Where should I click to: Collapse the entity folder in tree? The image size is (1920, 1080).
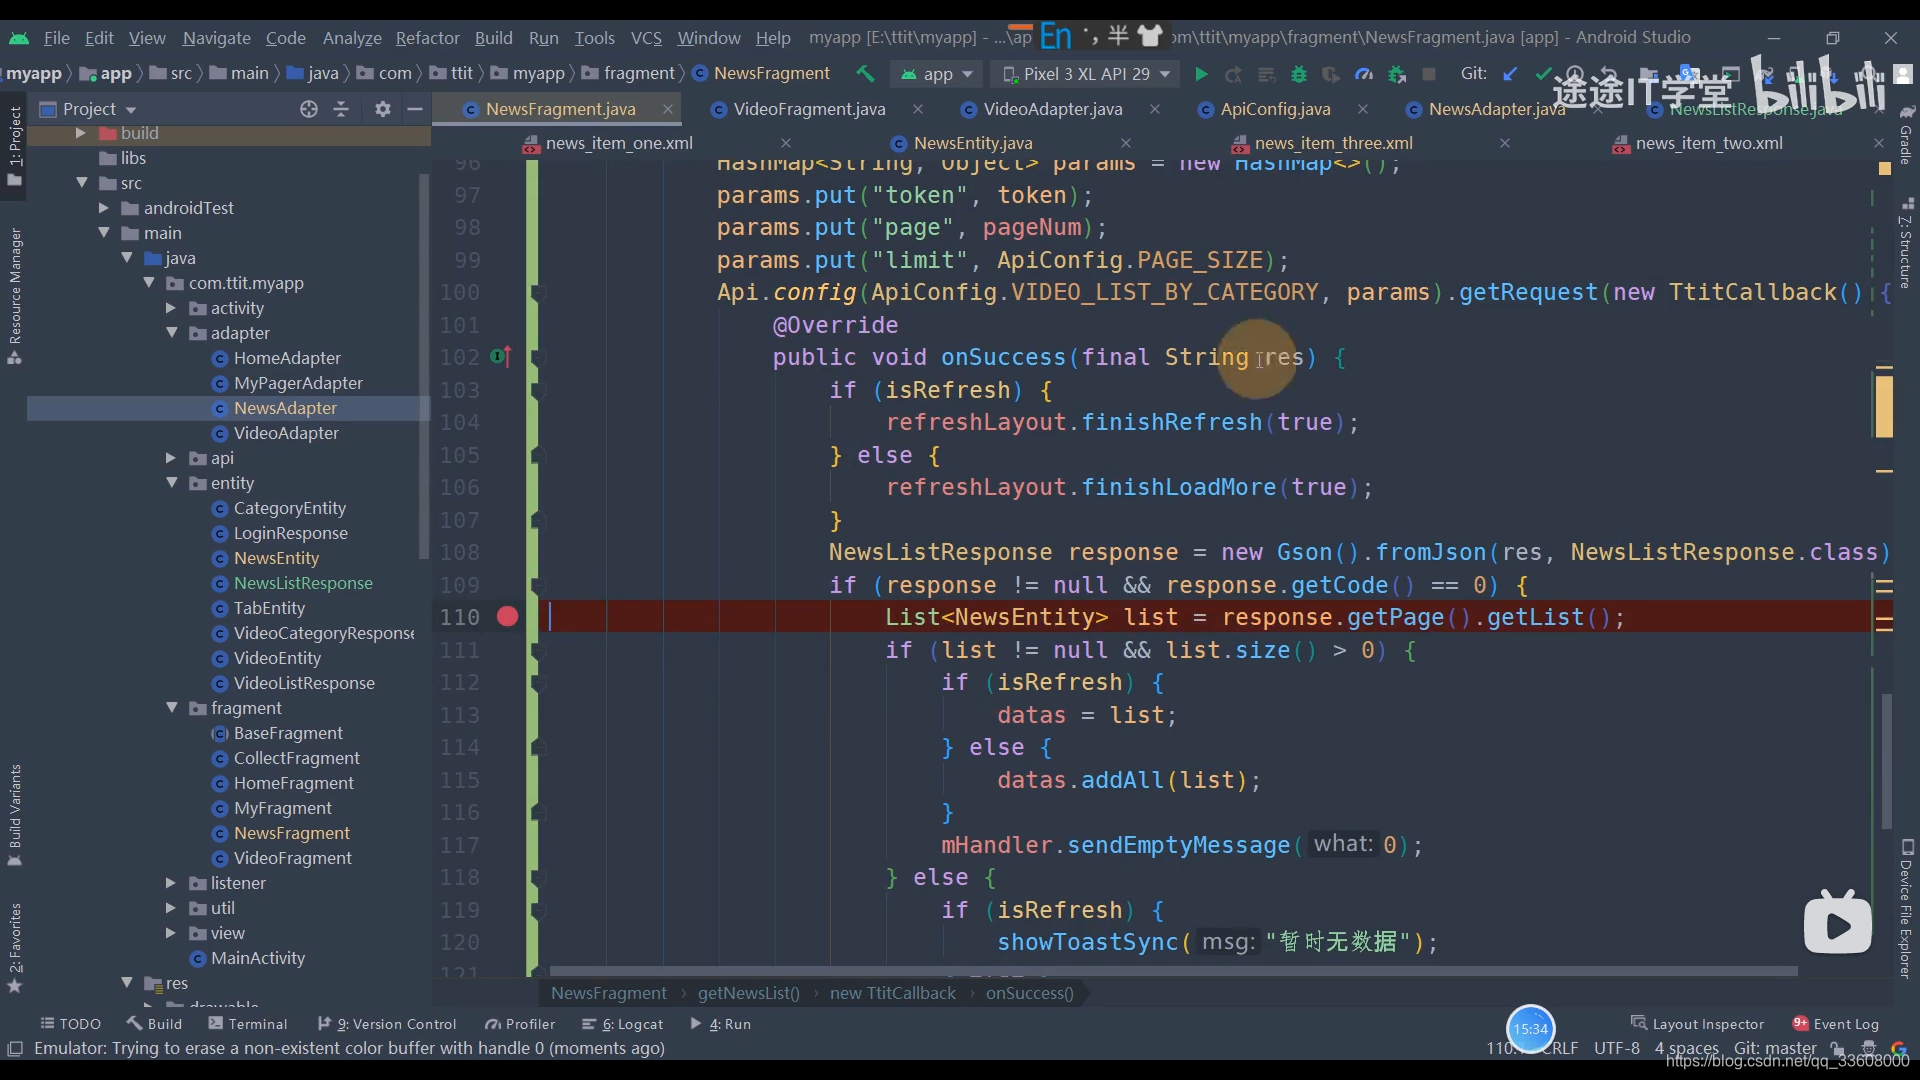[x=172, y=483]
